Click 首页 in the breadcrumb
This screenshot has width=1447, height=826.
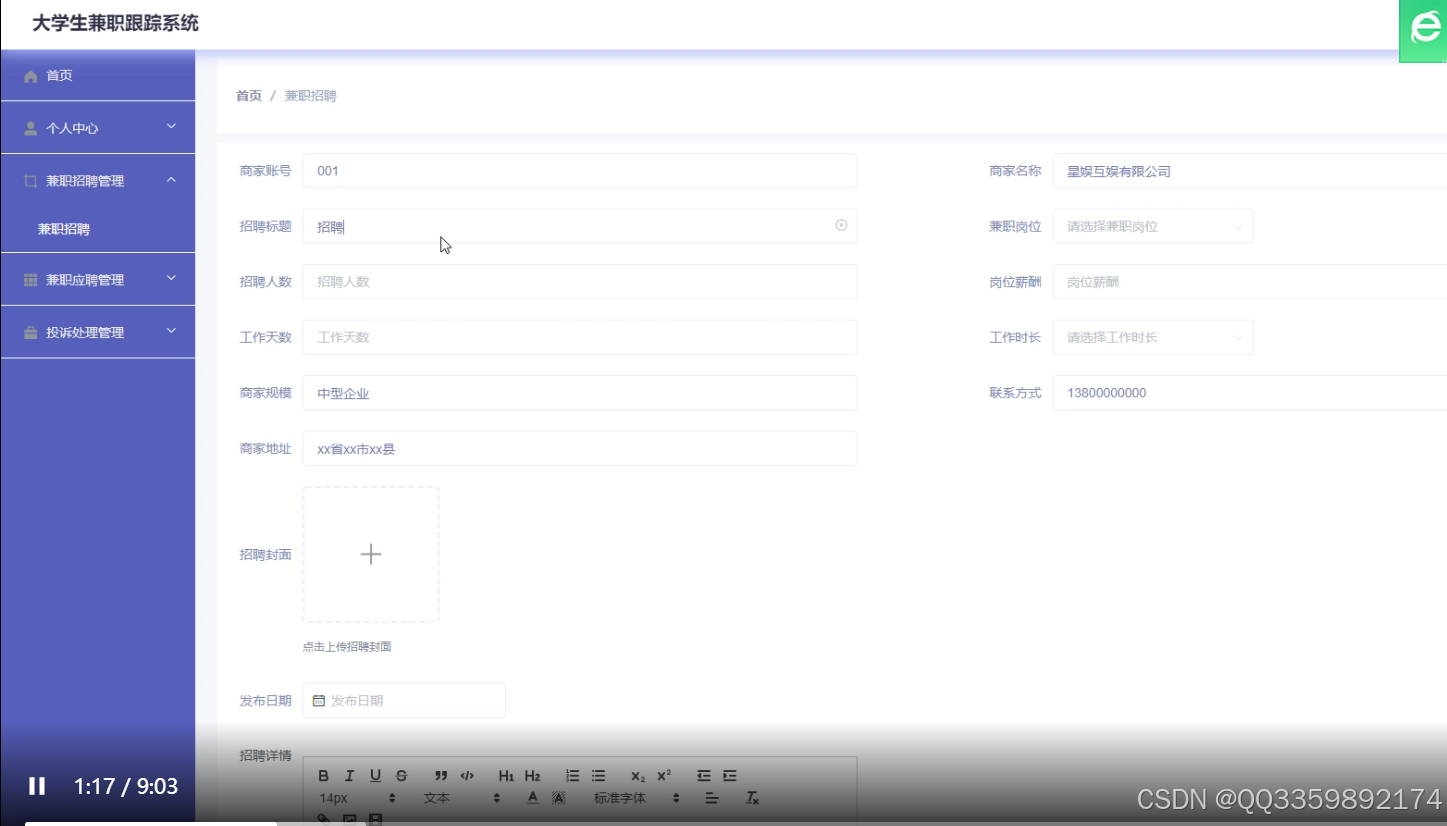[x=249, y=96]
